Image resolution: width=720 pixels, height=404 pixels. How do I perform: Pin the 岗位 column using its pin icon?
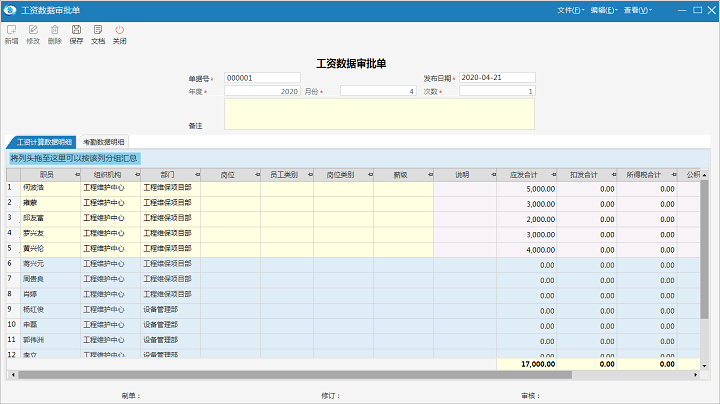tap(257, 175)
